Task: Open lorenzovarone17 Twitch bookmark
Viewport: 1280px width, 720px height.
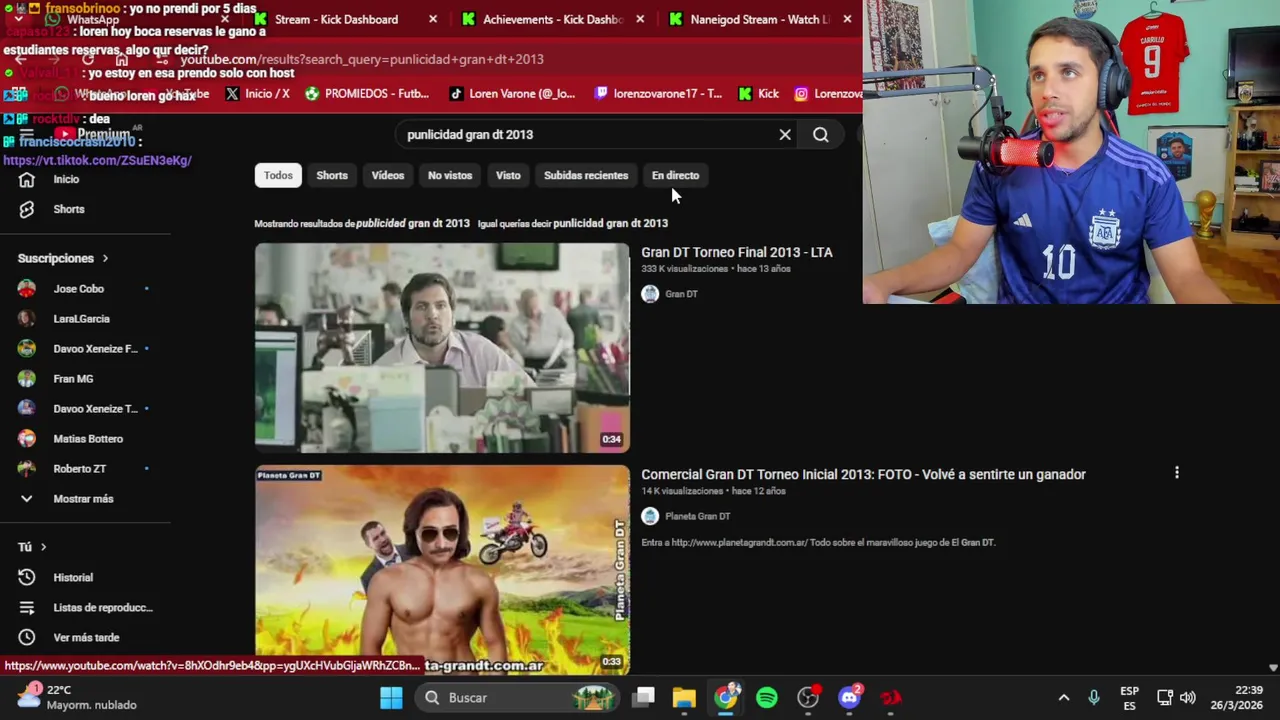Action: [x=658, y=94]
